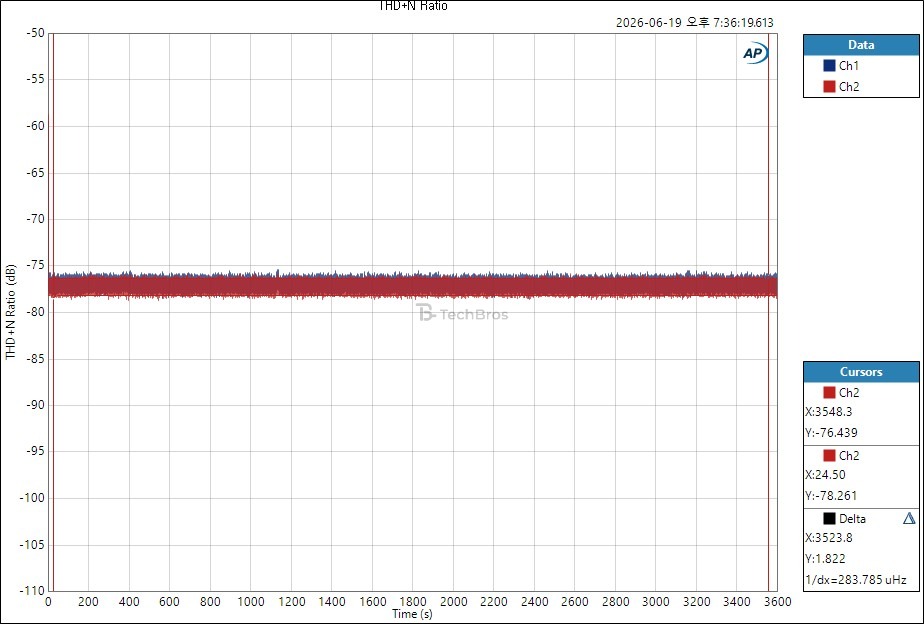The image size is (924, 624).
Task: Click the X:24.50 cursor value
Action: point(825,475)
